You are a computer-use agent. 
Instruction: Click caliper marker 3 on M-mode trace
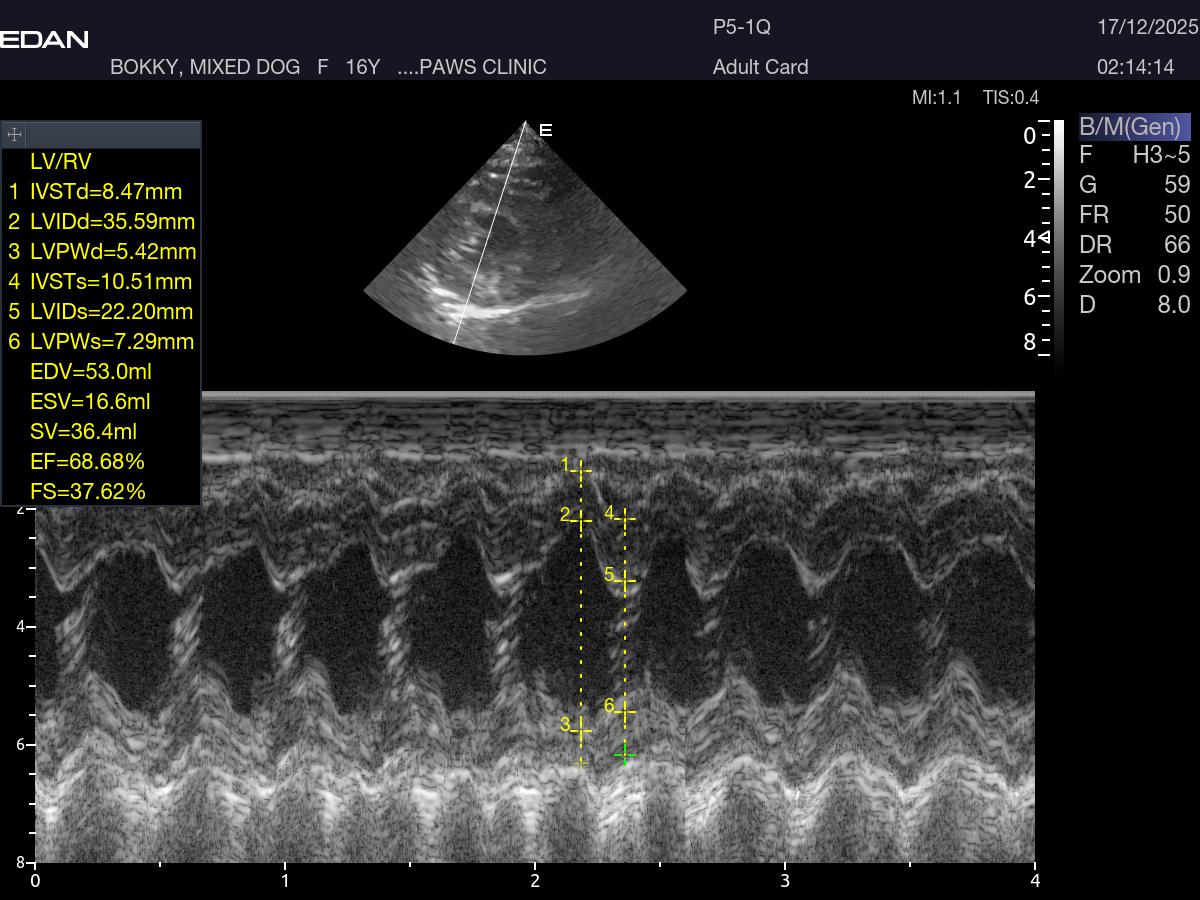point(581,731)
